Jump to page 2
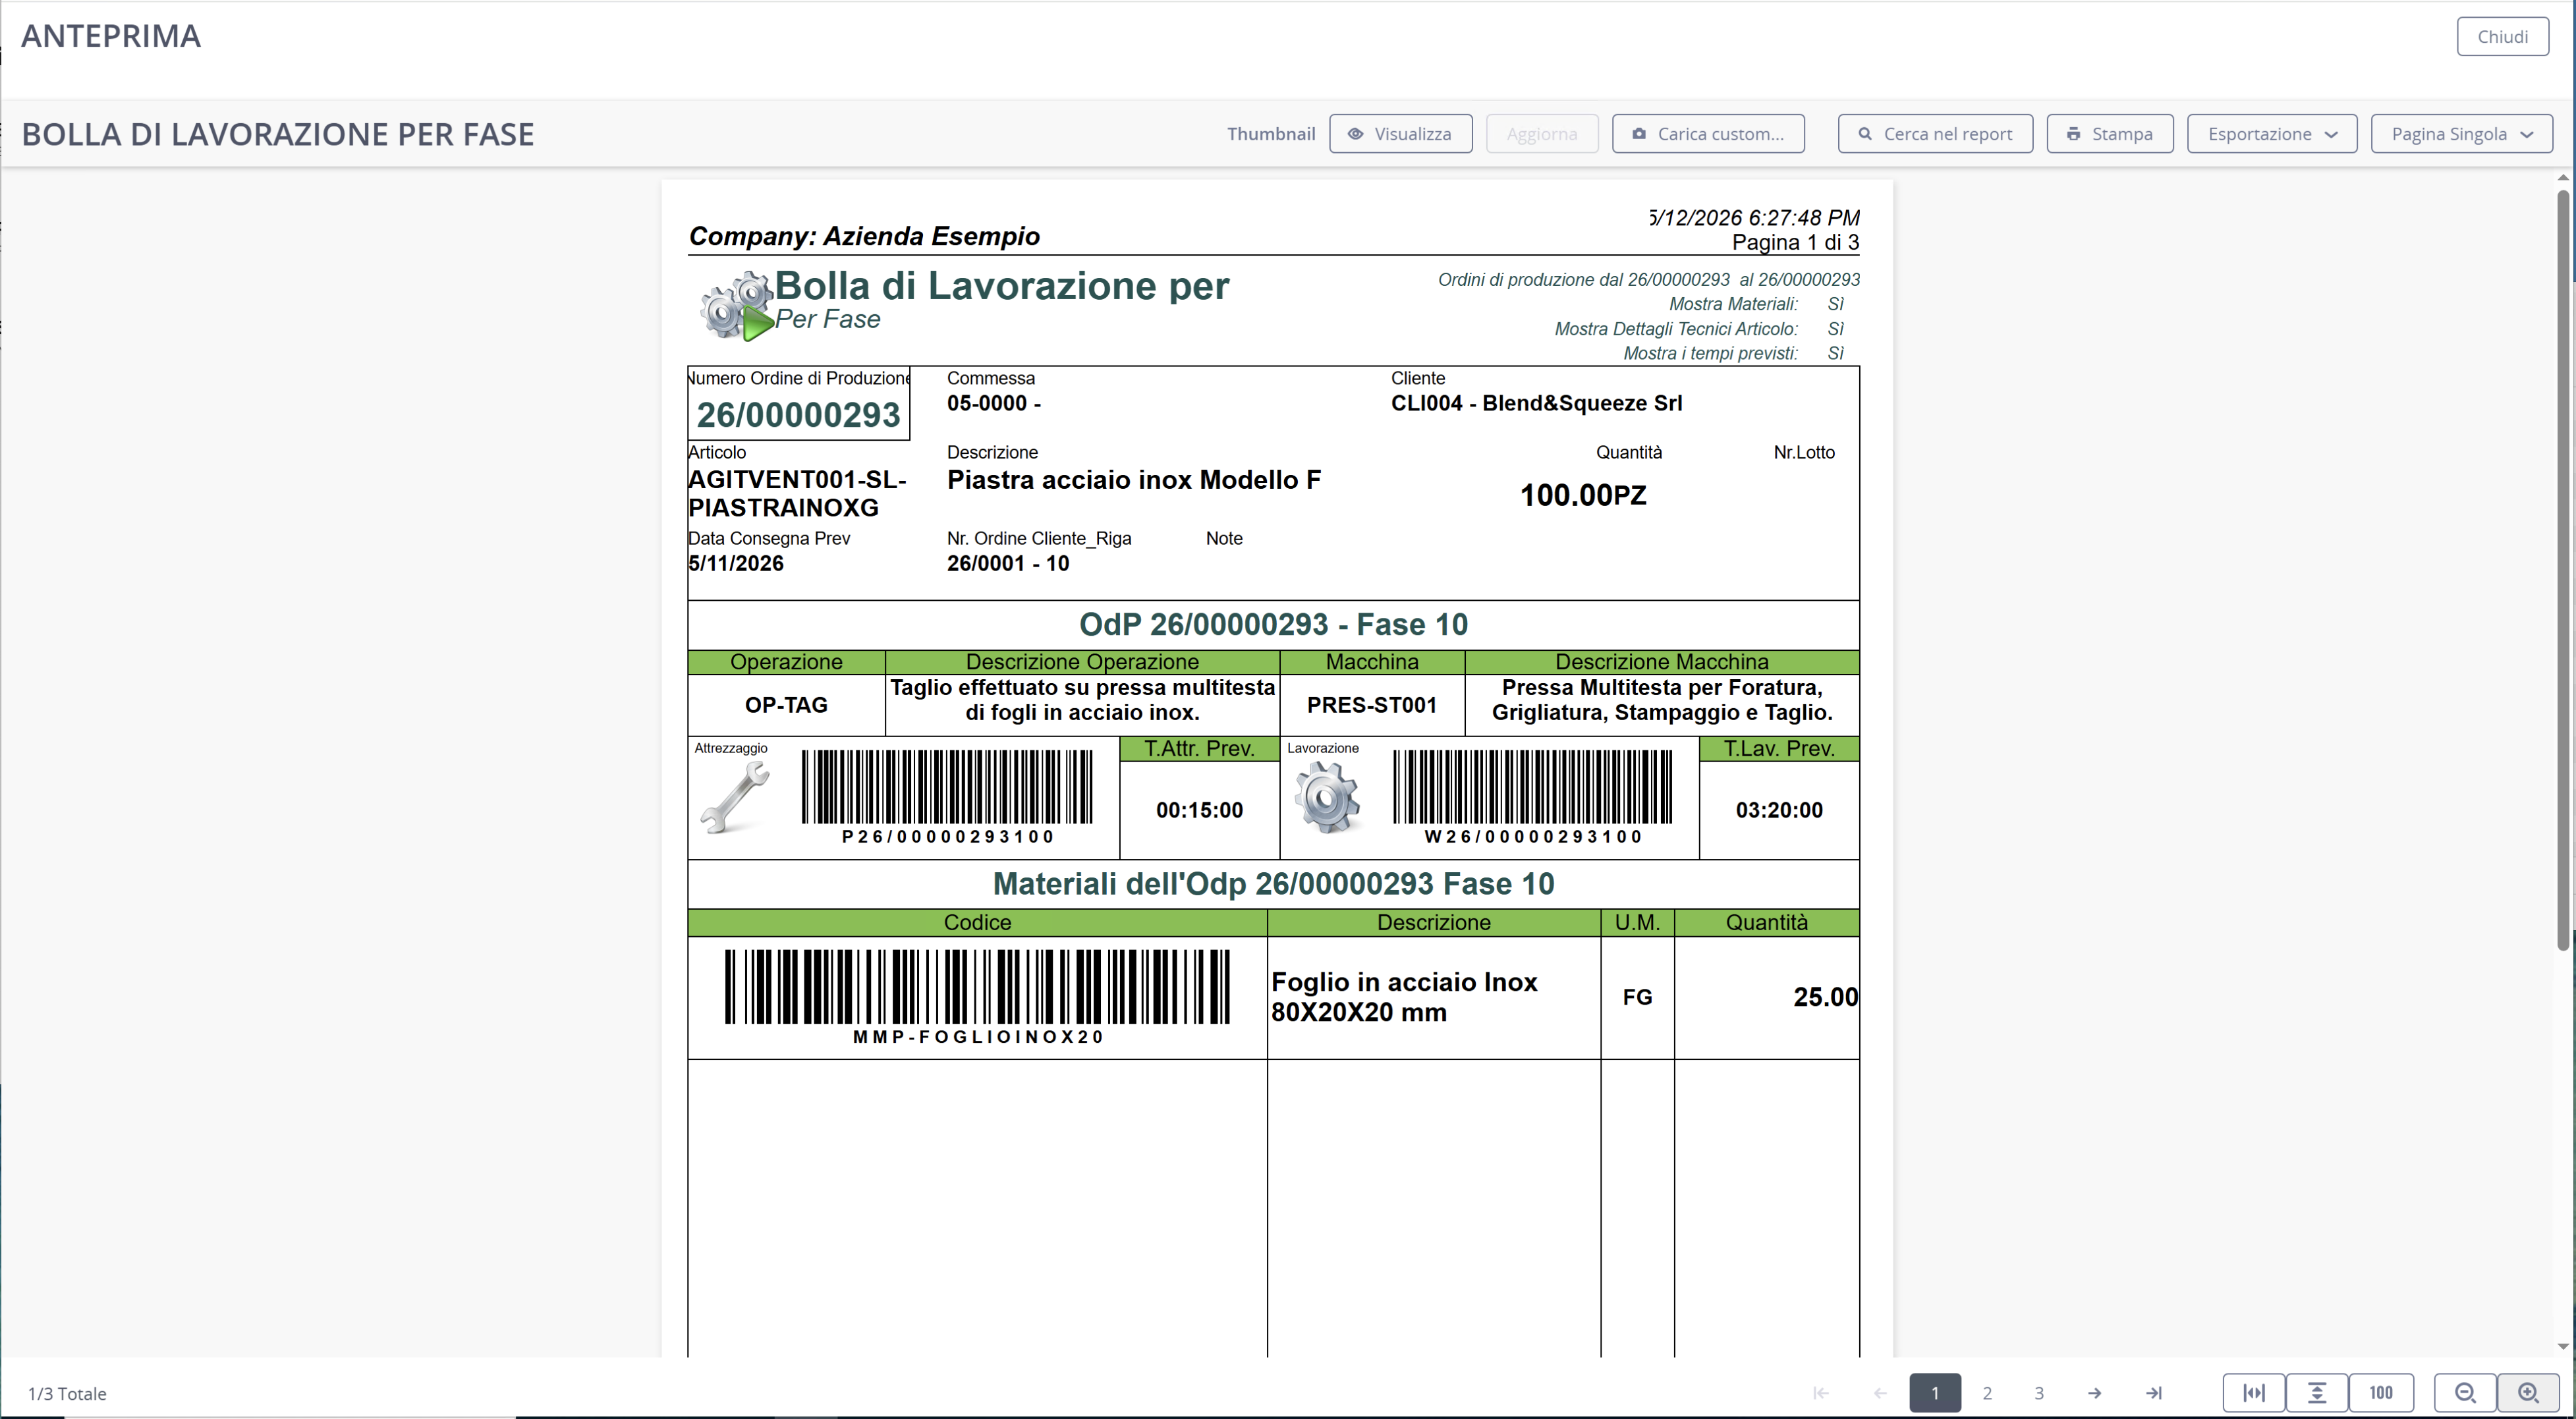Viewport: 2576px width, 1419px height. click(x=1987, y=1393)
